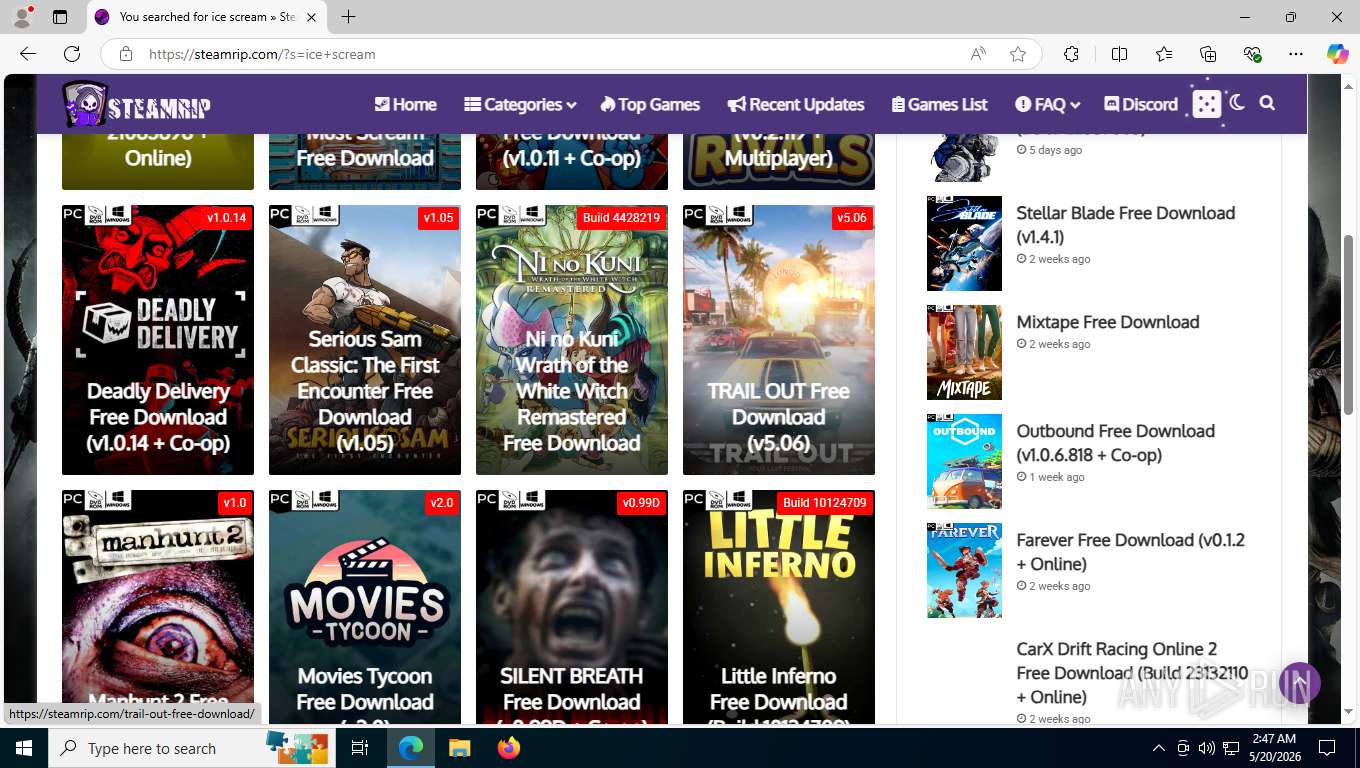The height and width of the screenshot is (768, 1360).
Task: Open Task View on taskbar
Action: (x=361, y=748)
